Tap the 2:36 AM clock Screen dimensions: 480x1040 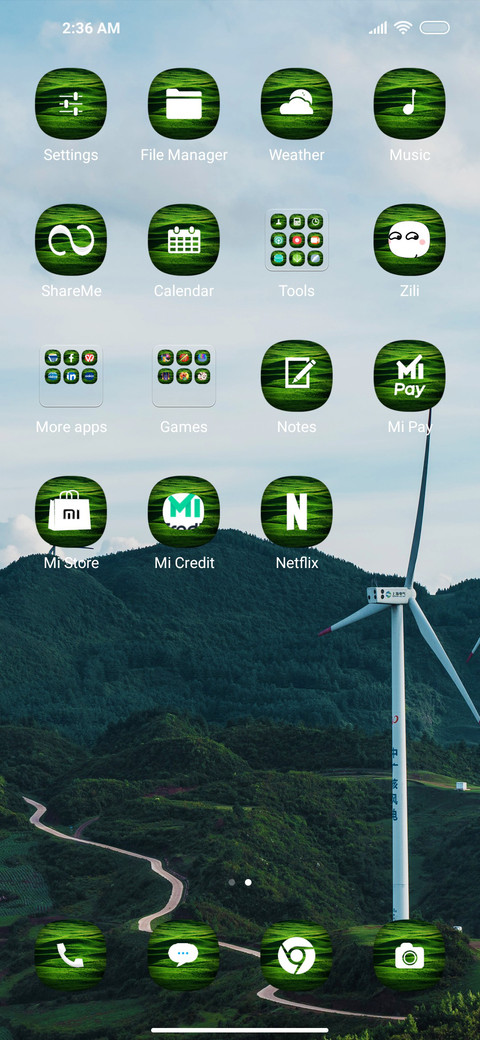[91, 28]
